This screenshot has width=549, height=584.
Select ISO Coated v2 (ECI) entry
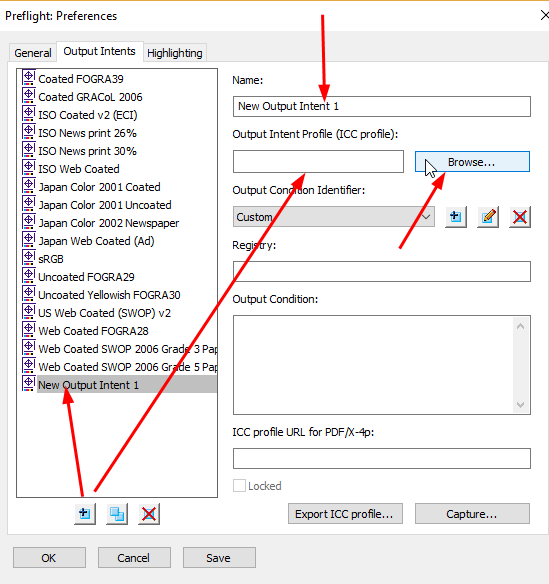pyautogui.click(x=88, y=115)
